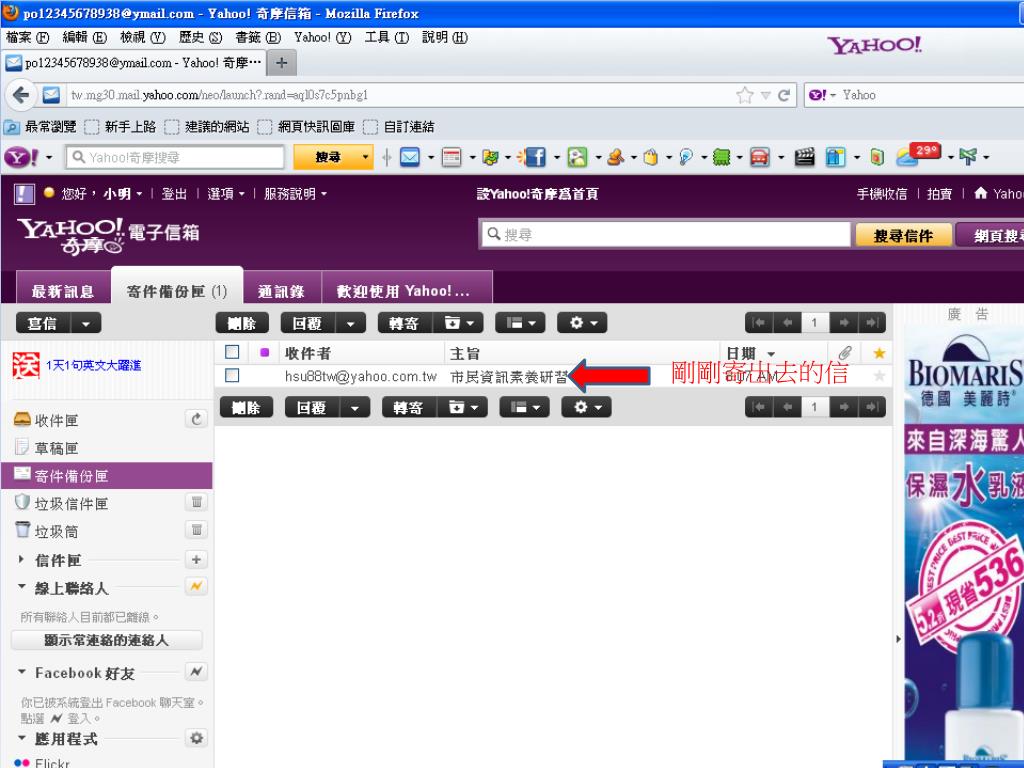Open the Yahoo toolbar calendar icon
Viewport: 1024px width, 768px height.
click(x=451, y=157)
